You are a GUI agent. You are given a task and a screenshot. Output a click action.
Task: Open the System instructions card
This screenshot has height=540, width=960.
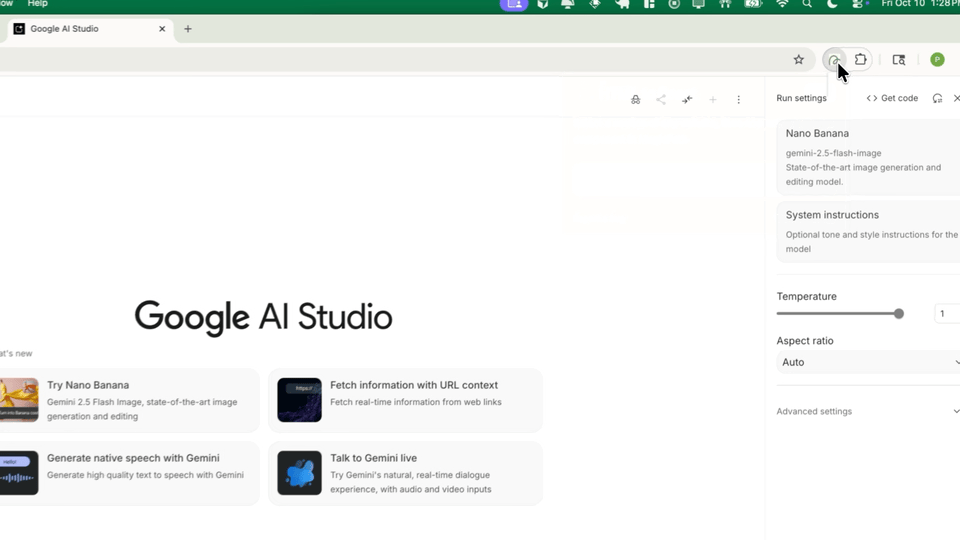point(868,231)
